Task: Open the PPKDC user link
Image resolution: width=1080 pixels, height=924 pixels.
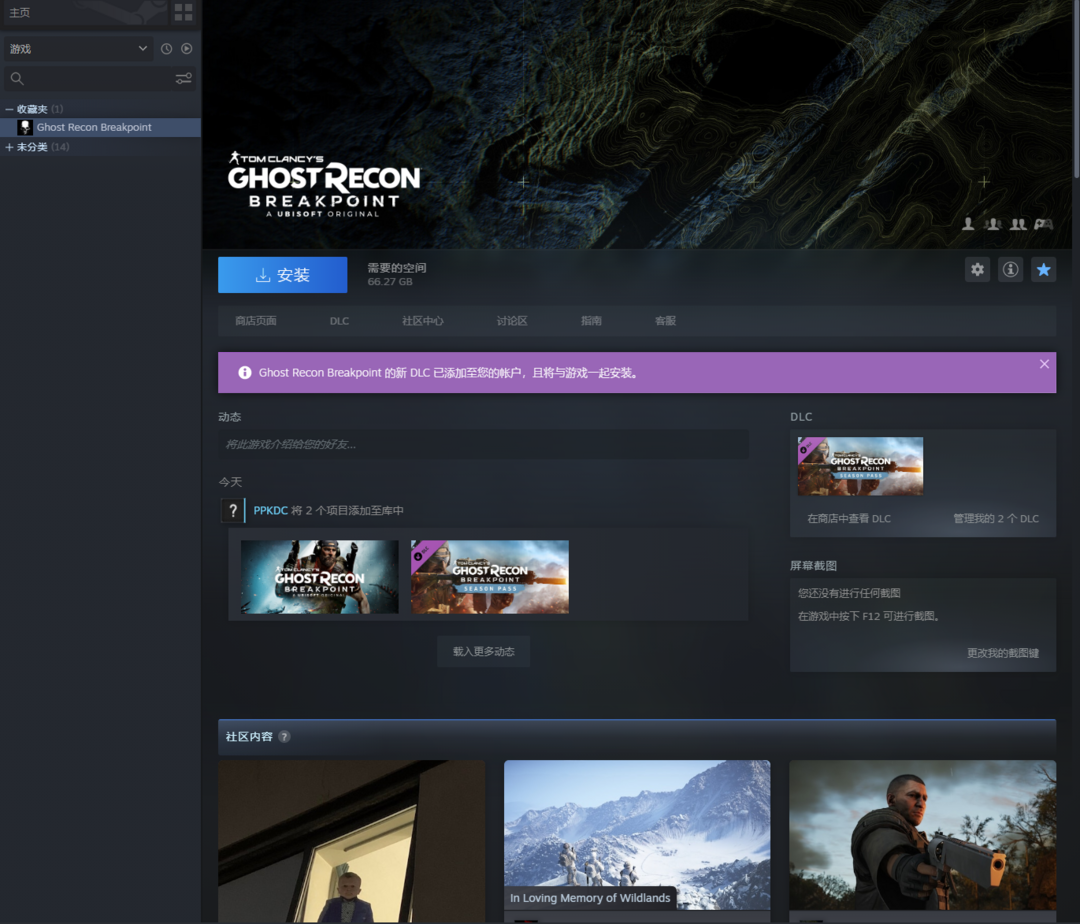Action: [270, 510]
